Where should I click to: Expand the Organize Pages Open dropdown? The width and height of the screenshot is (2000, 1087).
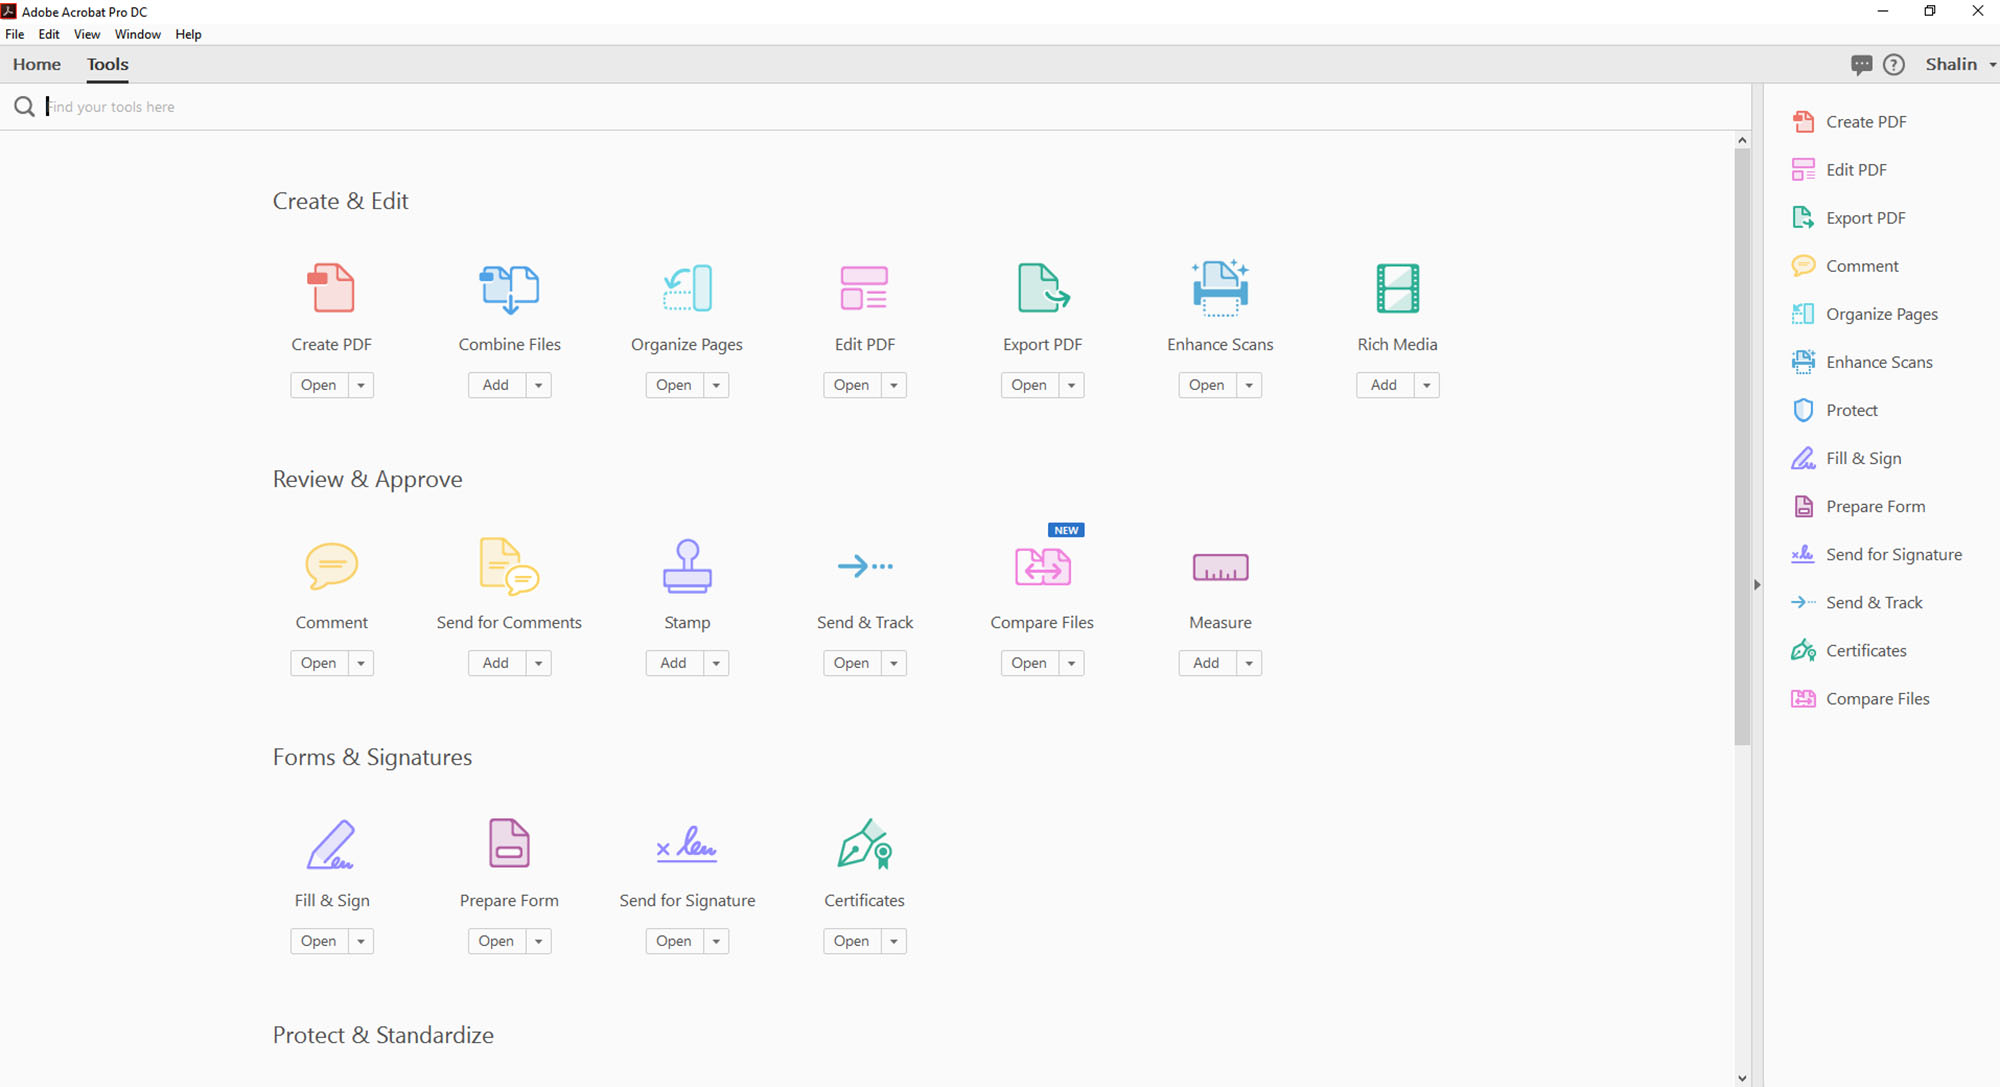tap(716, 386)
